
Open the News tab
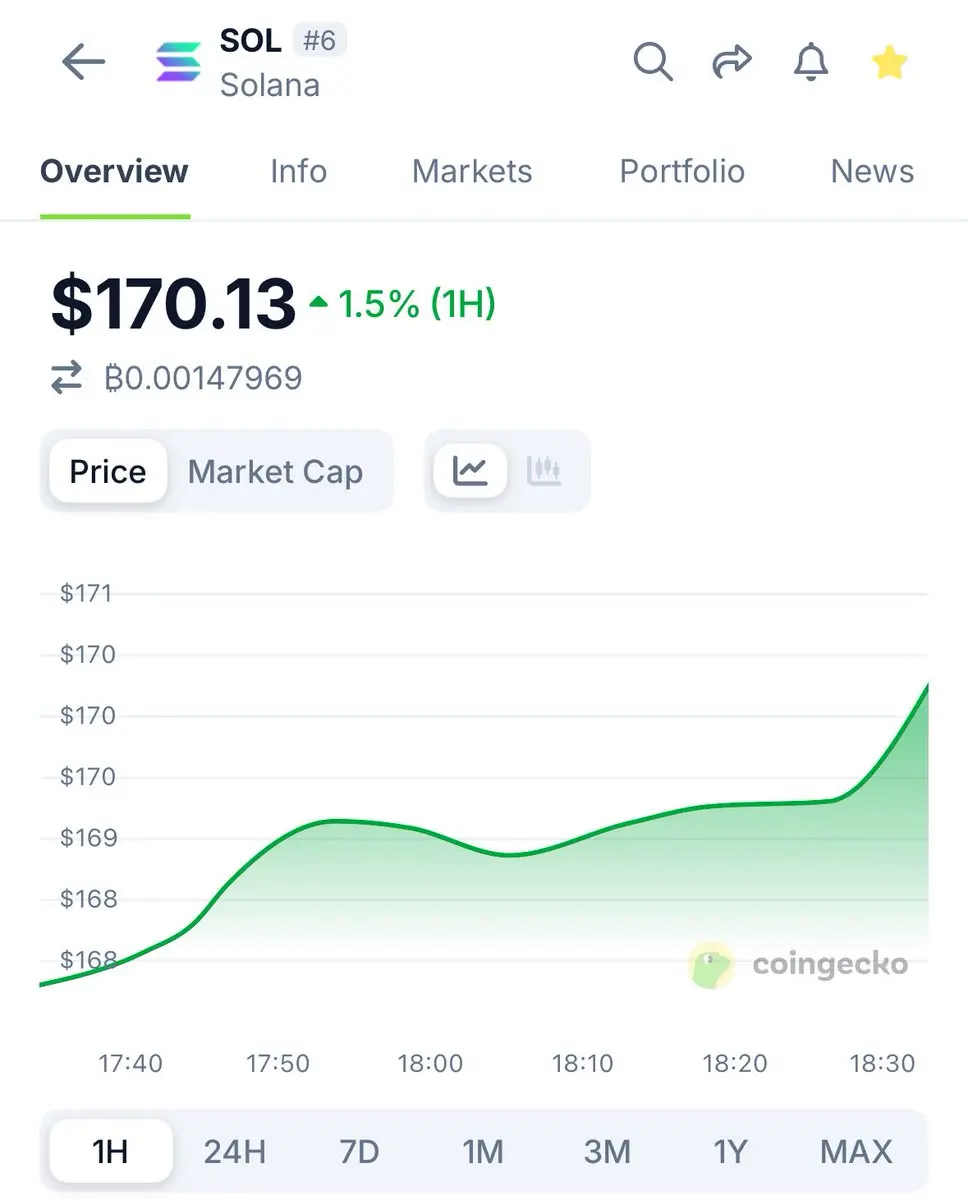click(872, 171)
